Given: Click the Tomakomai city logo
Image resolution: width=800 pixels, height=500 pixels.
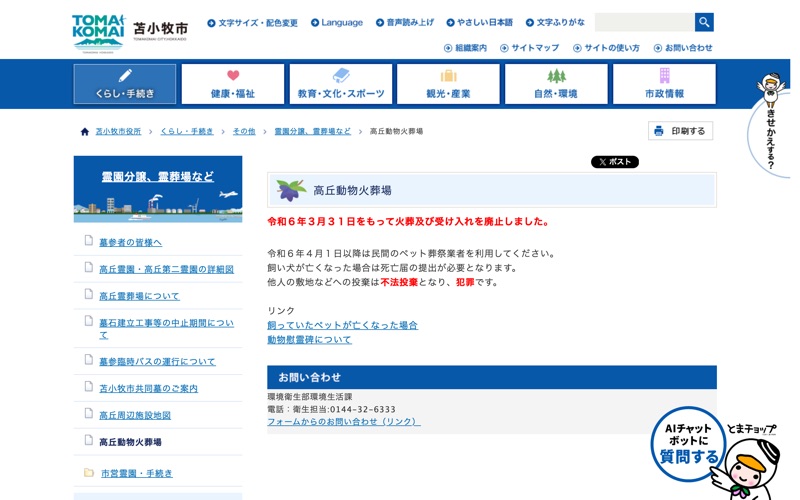Looking at the screenshot, I should click(130, 33).
